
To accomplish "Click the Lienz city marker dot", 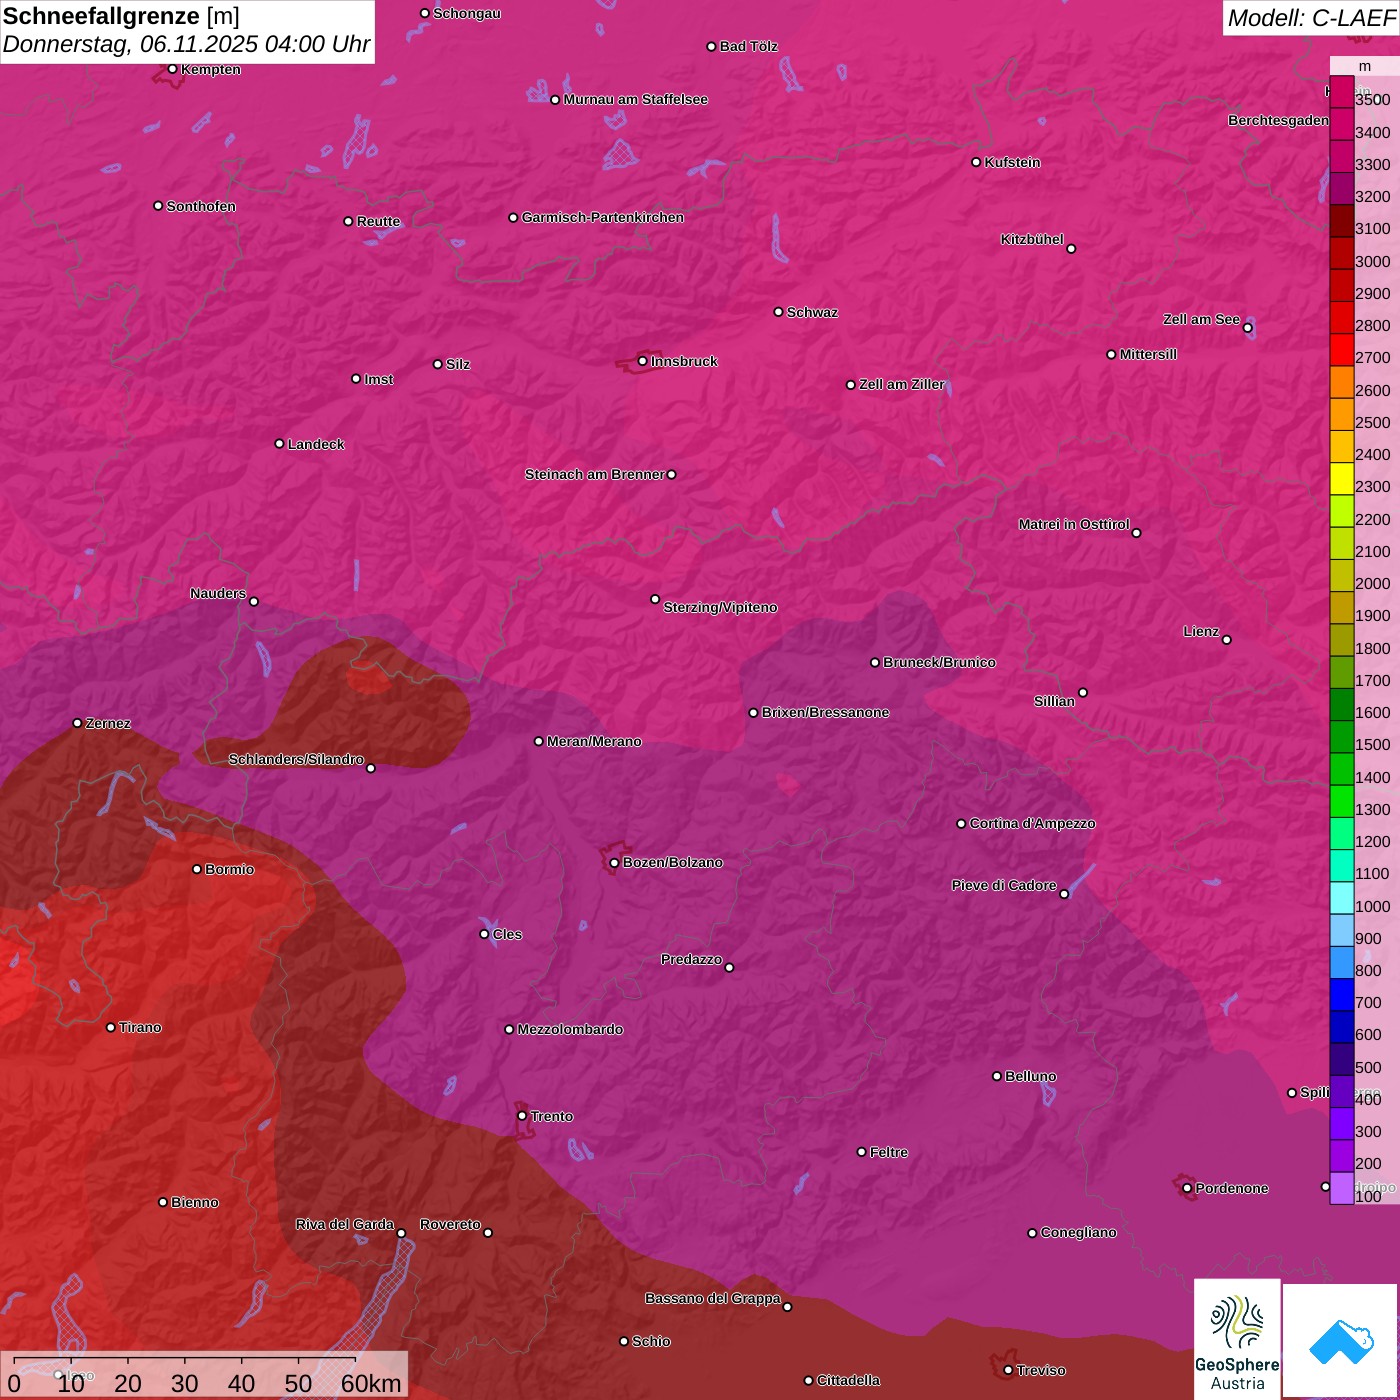I will tap(1227, 640).
